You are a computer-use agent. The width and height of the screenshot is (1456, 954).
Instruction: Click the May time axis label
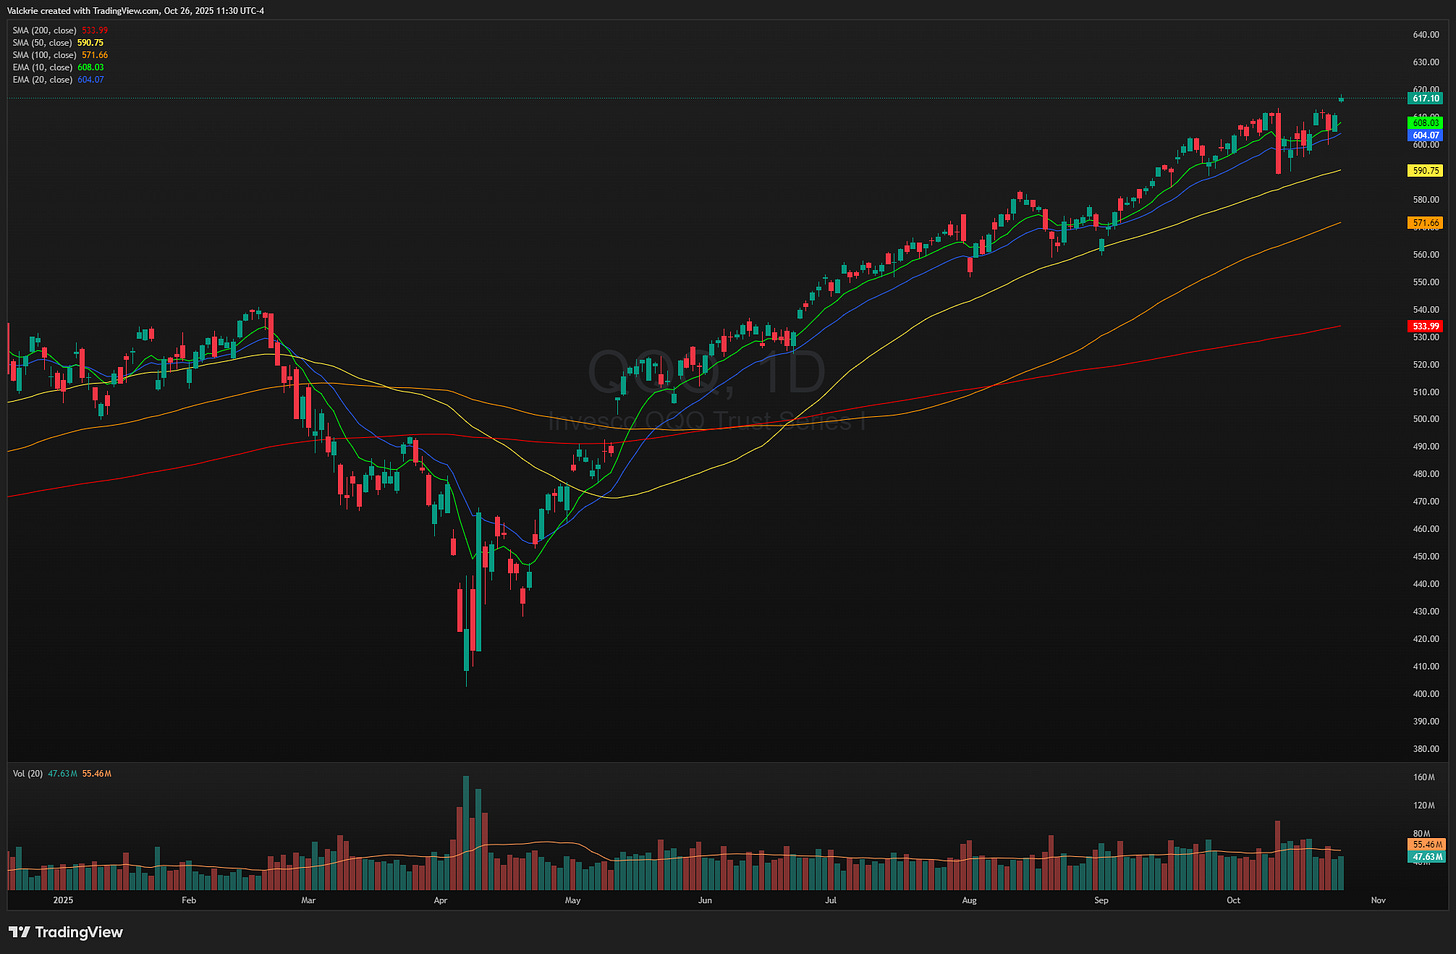click(x=572, y=900)
